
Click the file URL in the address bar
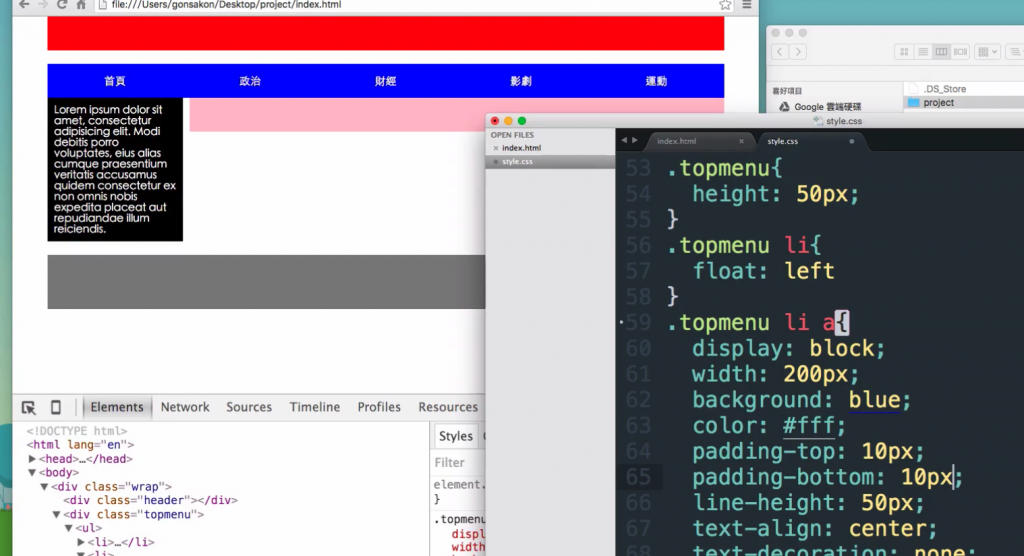pyautogui.click(x=226, y=5)
